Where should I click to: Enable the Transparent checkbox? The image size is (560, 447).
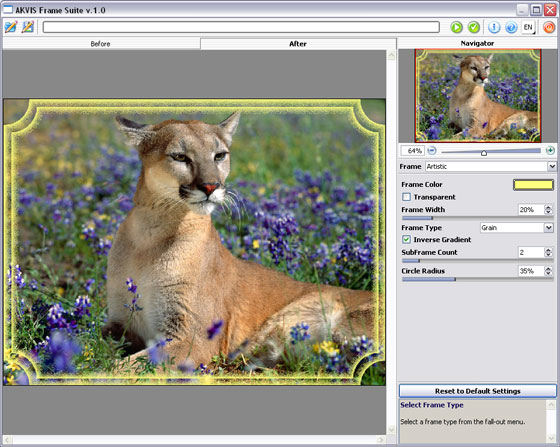coord(406,197)
